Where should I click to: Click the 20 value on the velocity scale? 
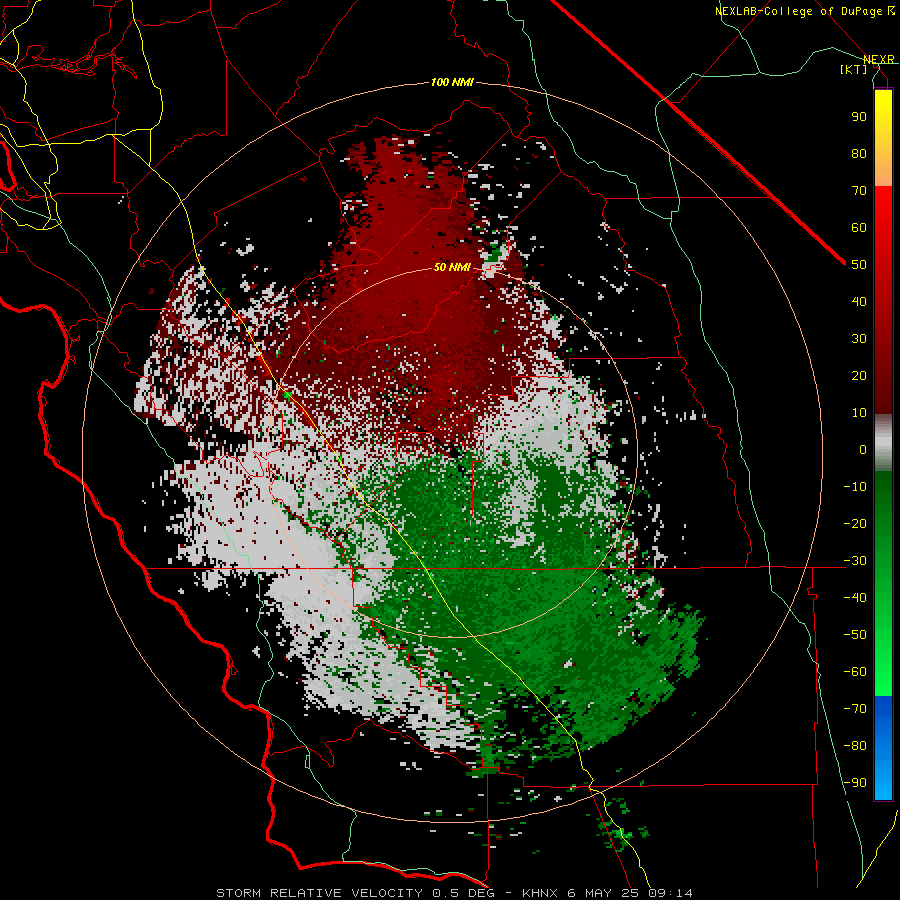pos(859,376)
